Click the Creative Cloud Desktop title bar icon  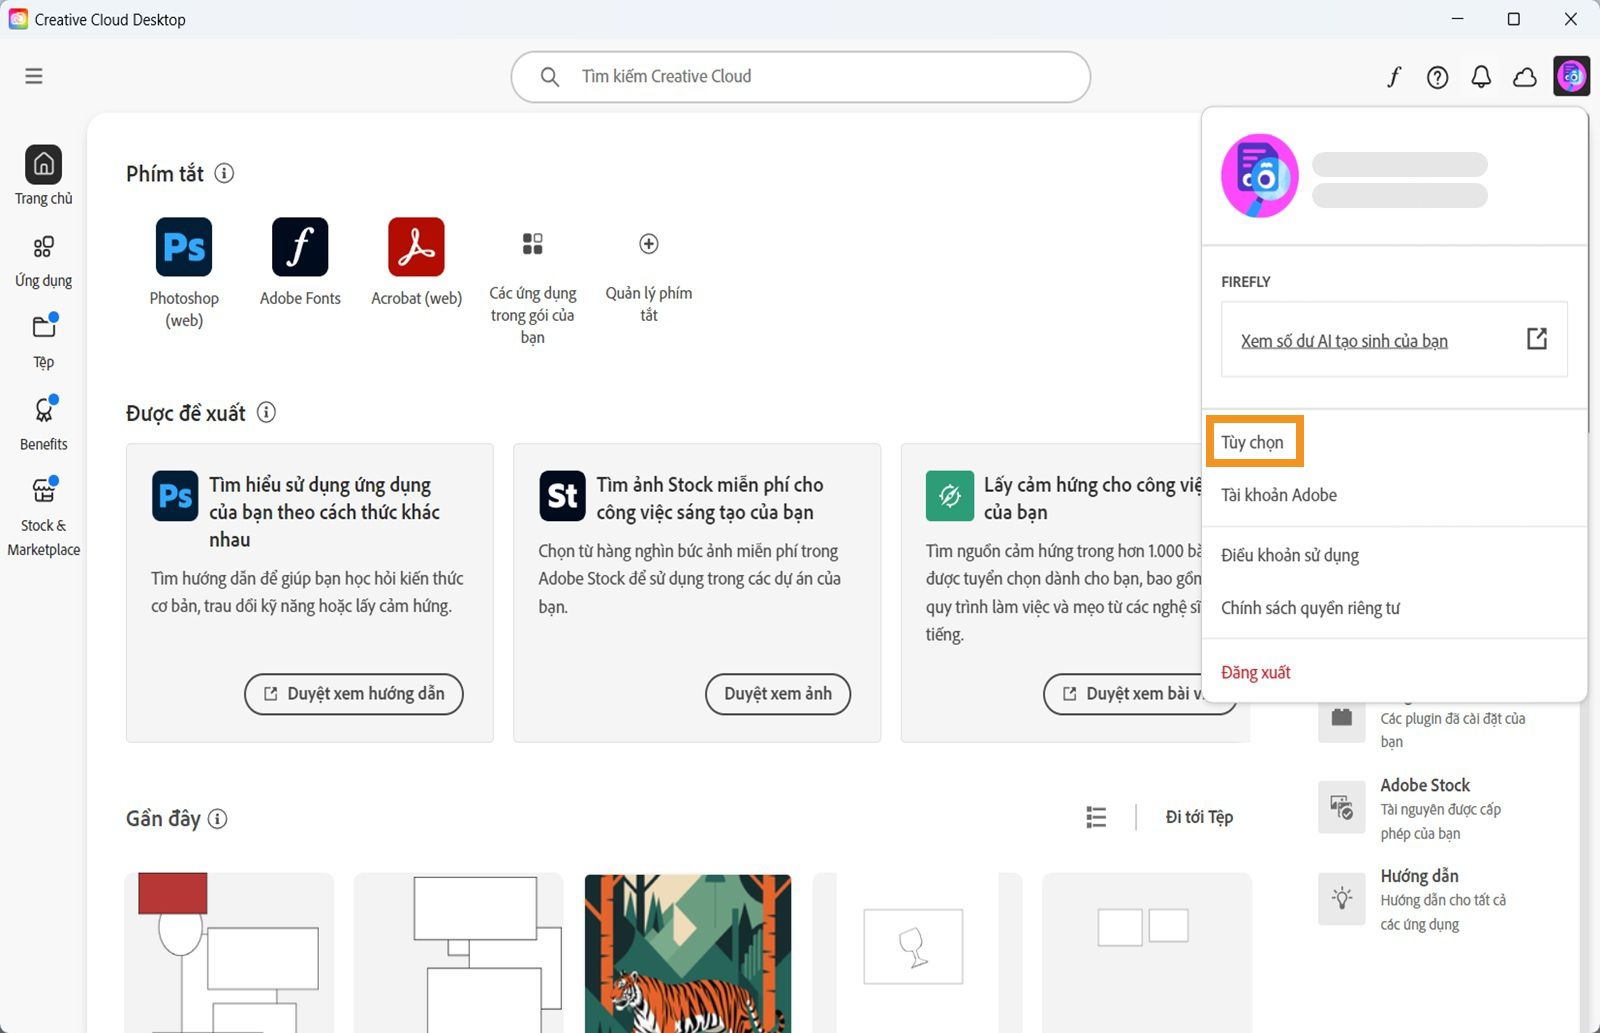18,19
